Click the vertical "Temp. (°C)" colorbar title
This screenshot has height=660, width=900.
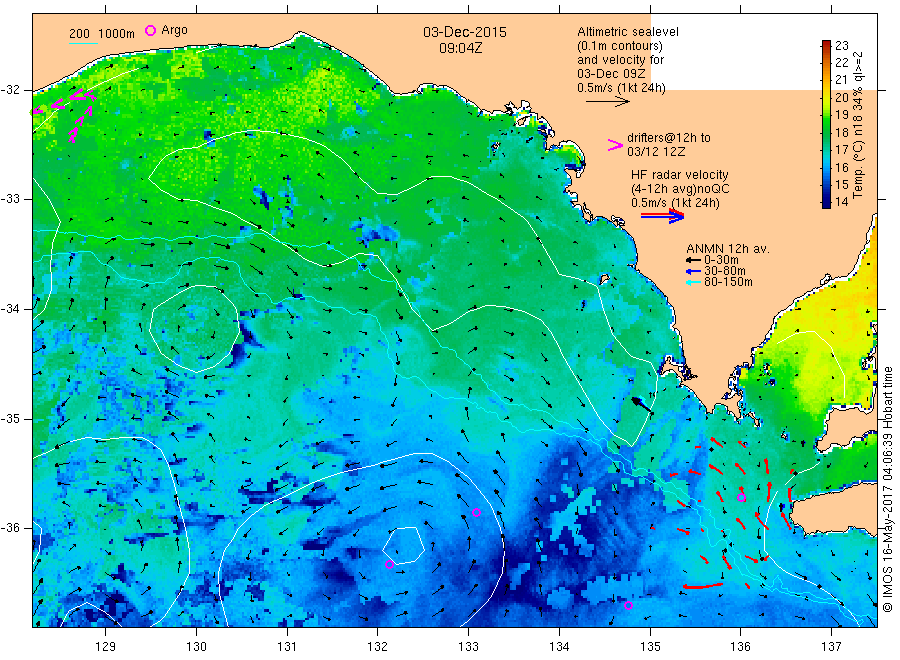point(858,168)
